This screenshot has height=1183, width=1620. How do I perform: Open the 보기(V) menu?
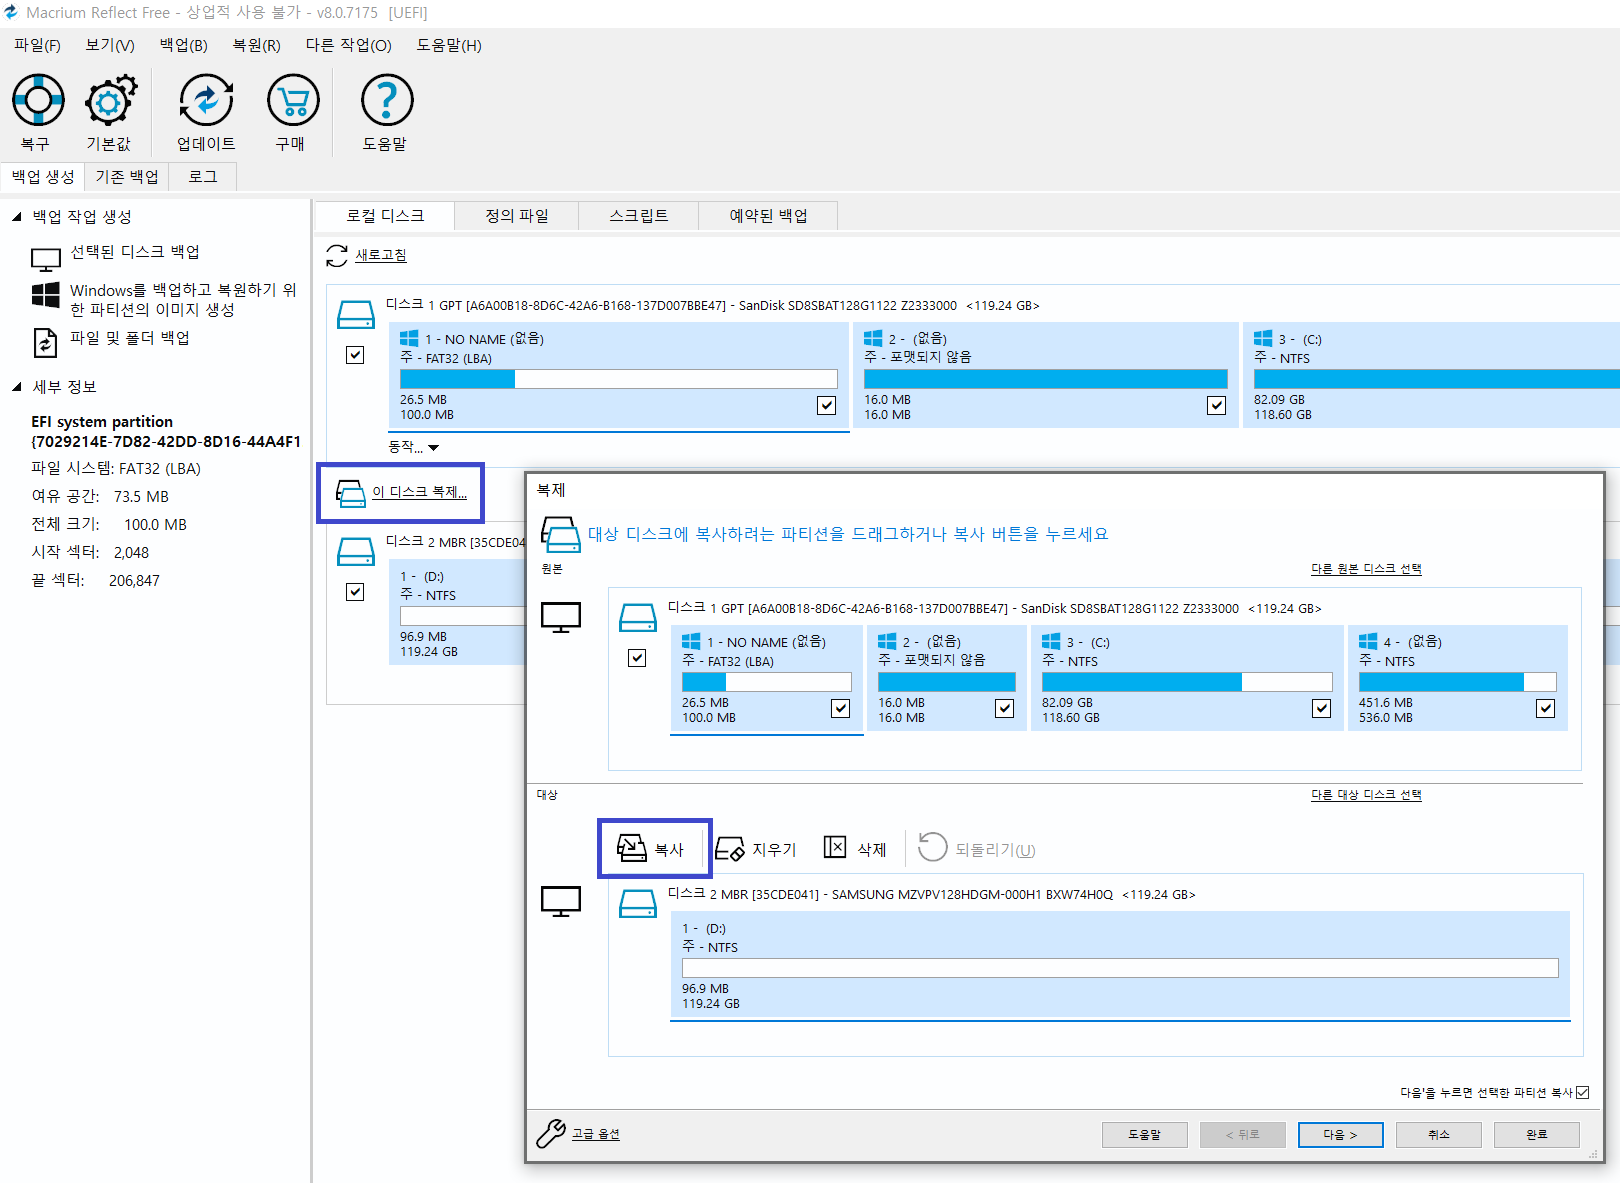pos(110,45)
